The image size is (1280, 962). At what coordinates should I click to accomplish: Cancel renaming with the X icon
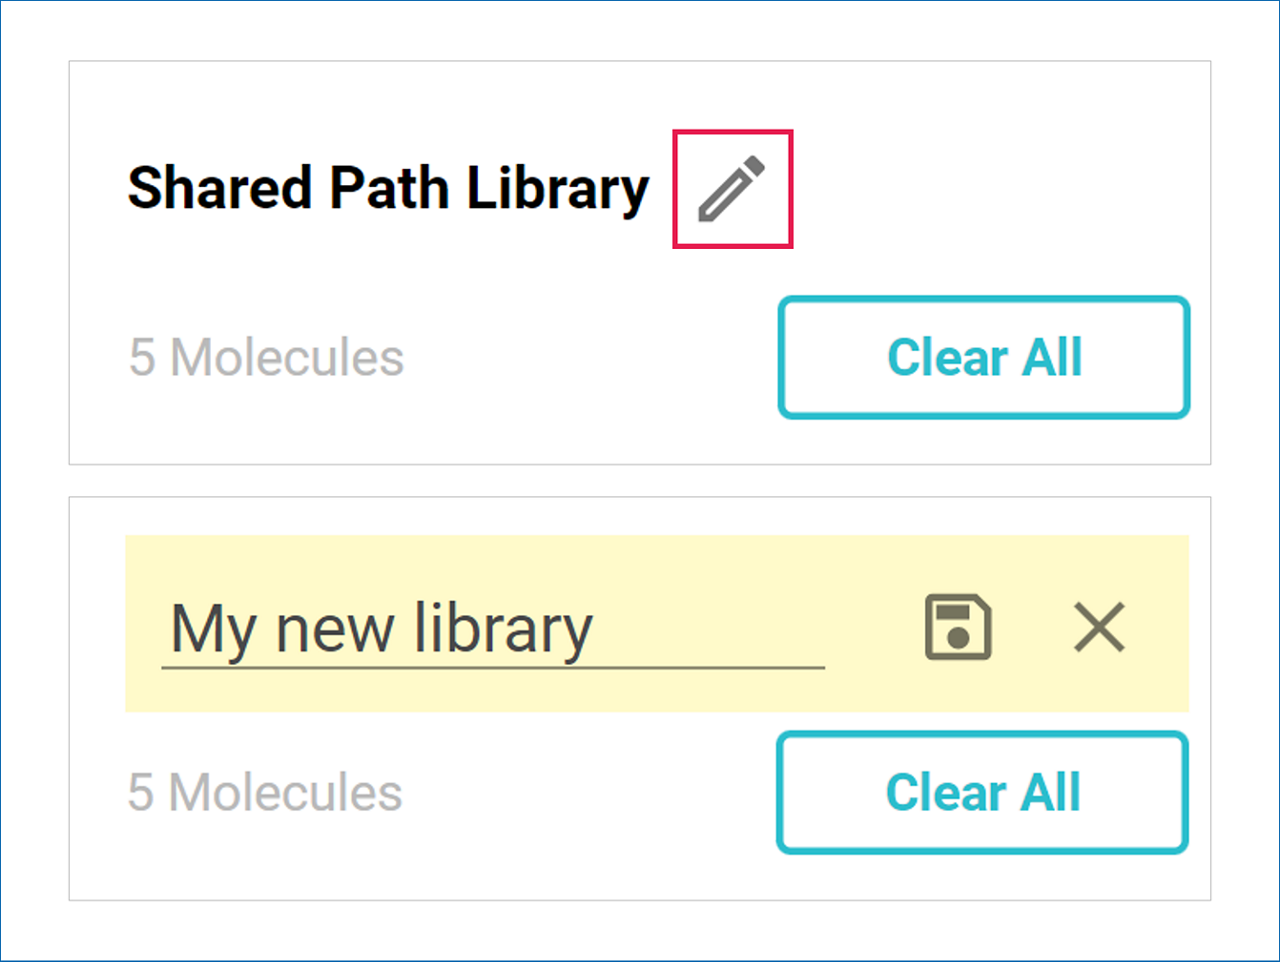click(x=1099, y=628)
